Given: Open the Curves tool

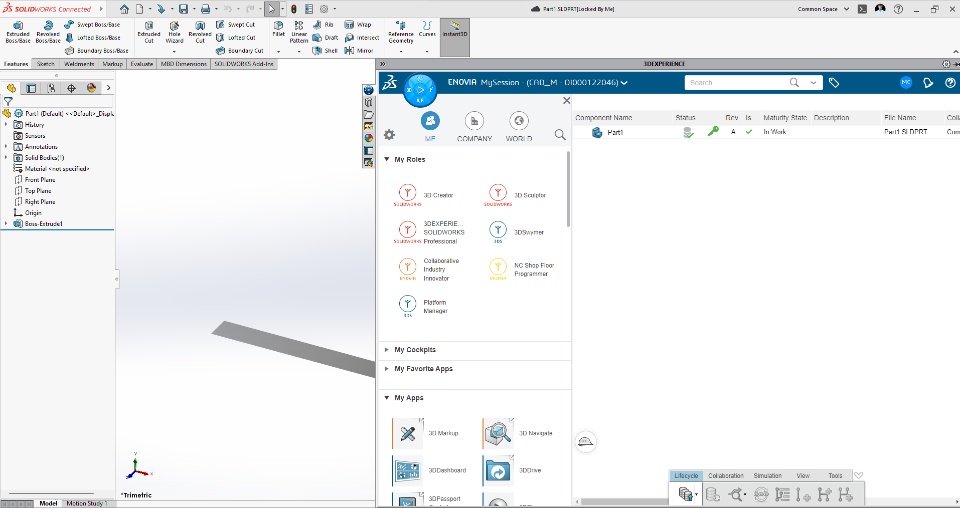Looking at the screenshot, I should click(x=427, y=29).
